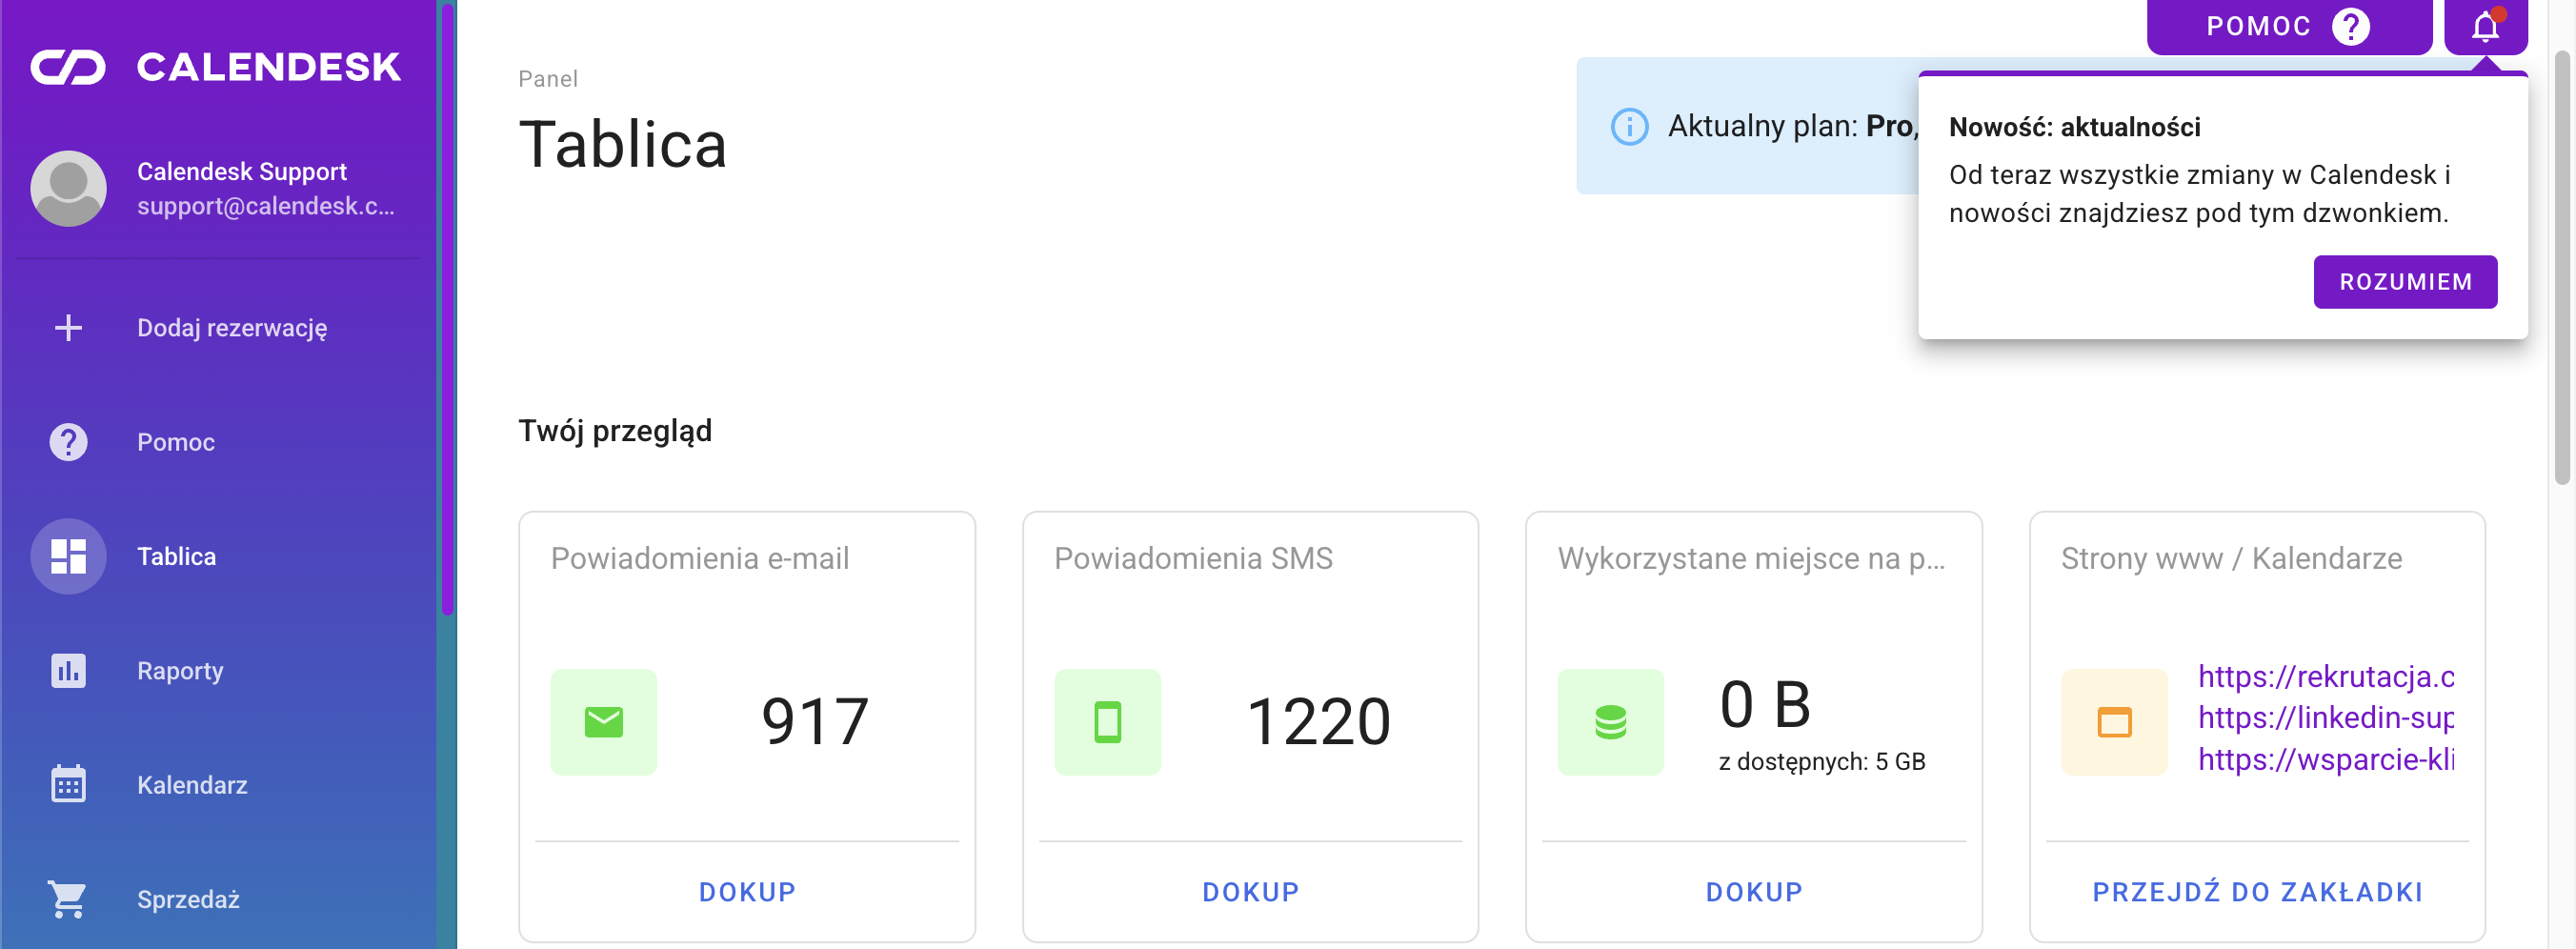Click PRZEJDŹ DO ZAKŁADKI link
The image size is (2576, 949).
[x=2257, y=892]
